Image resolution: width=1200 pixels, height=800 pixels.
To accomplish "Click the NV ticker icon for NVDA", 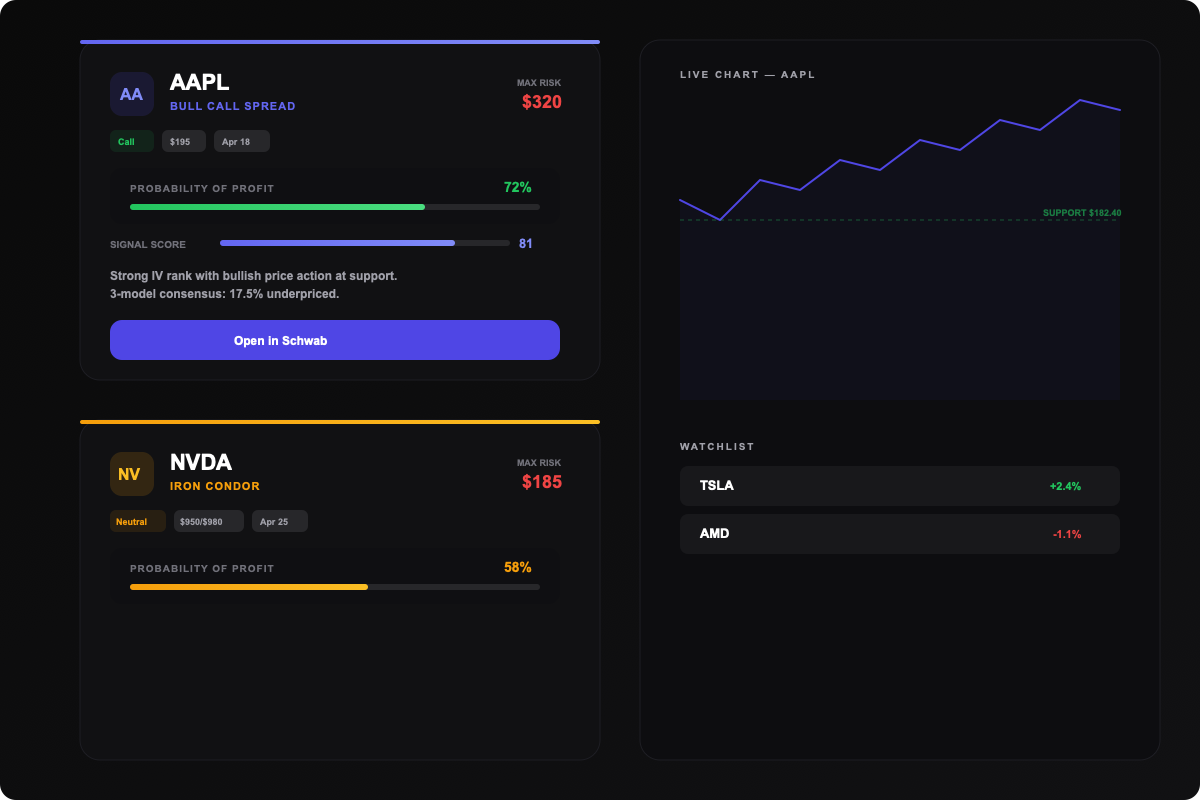I will [131, 473].
